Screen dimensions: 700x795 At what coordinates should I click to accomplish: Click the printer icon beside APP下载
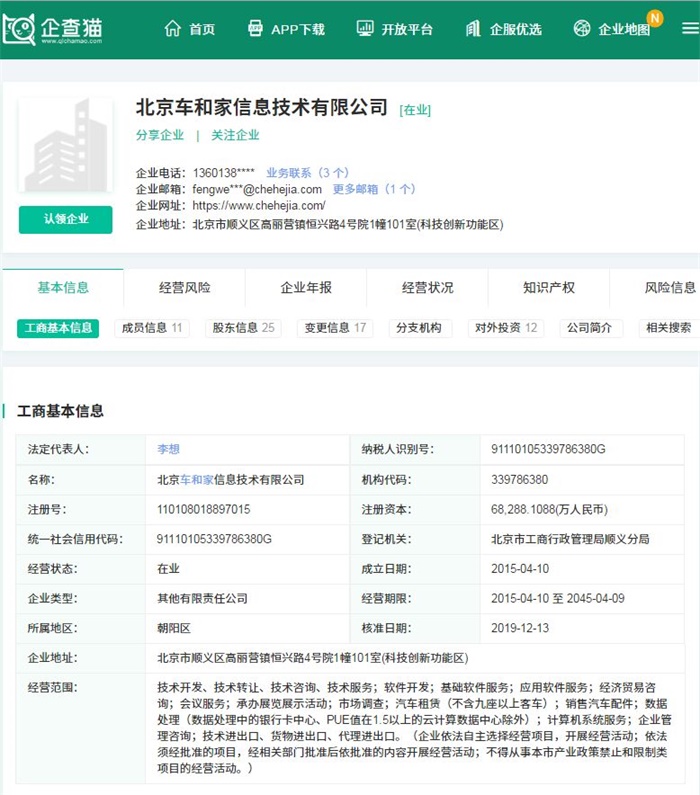pos(255,29)
